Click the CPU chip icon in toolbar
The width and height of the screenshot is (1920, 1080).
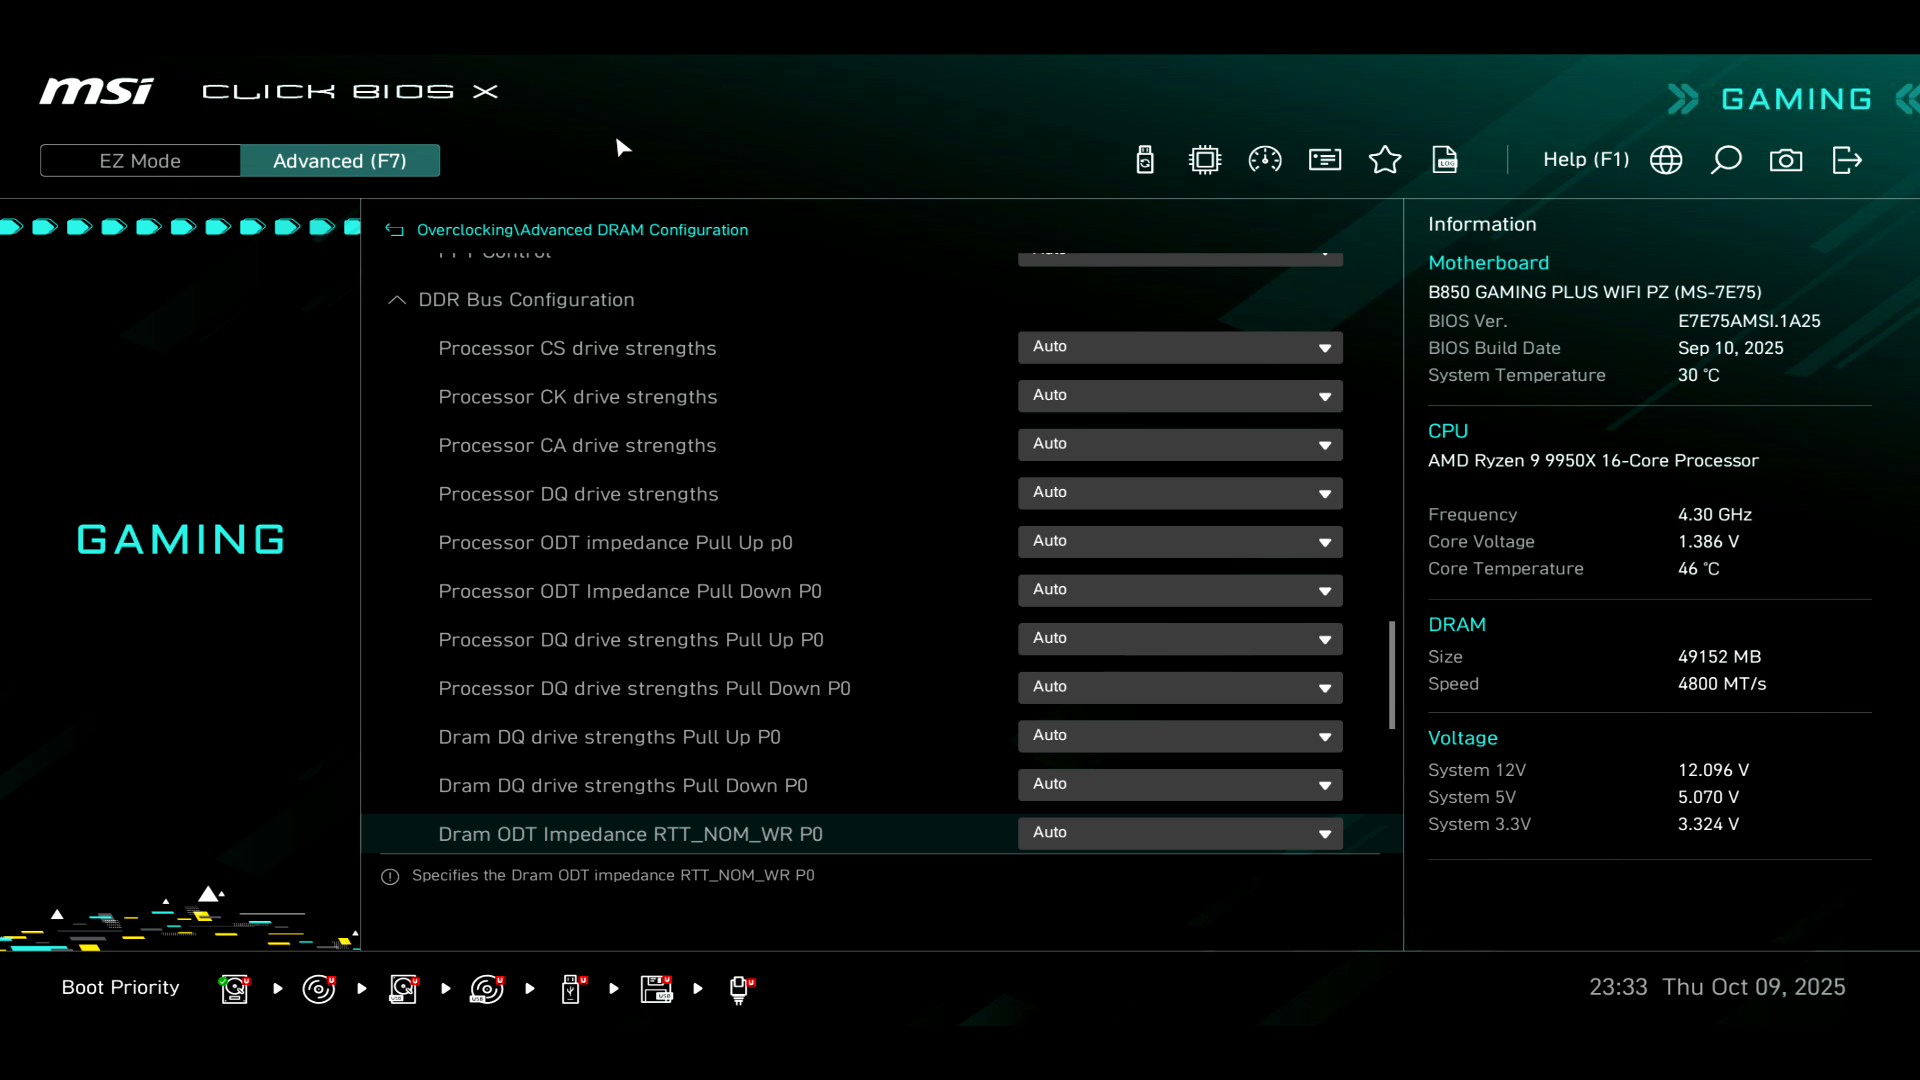1205,160
